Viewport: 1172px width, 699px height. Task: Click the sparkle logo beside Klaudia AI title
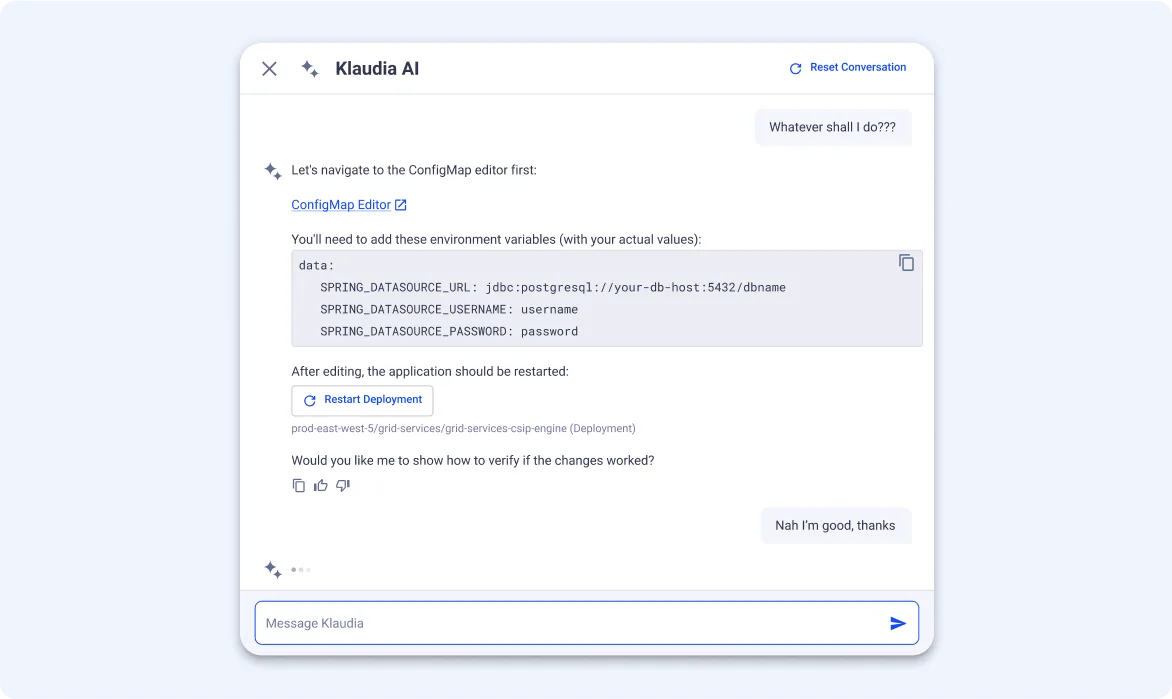[x=310, y=69]
